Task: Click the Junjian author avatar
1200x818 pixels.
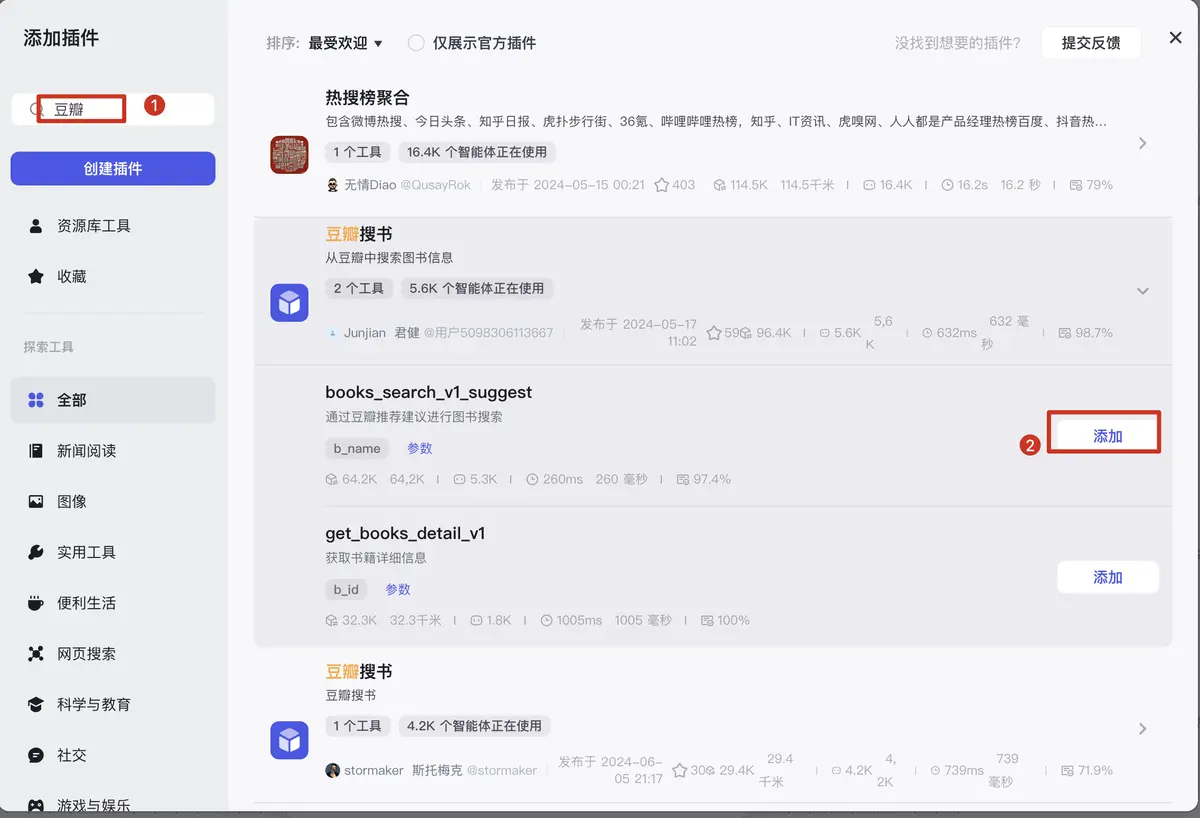Action: pyautogui.click(x=333, y=333)
